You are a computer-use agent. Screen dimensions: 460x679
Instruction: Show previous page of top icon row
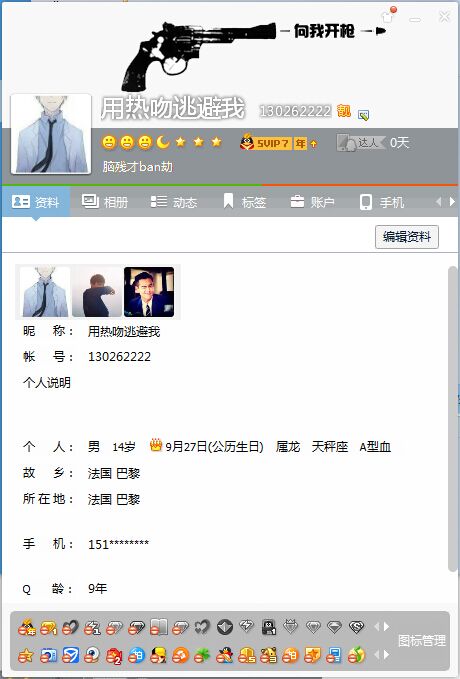376,627
